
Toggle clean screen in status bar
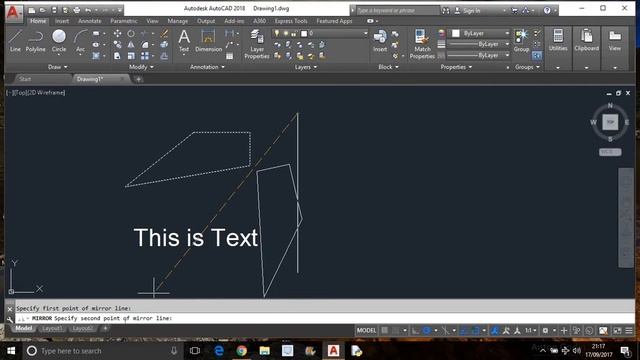click(617, 330)
